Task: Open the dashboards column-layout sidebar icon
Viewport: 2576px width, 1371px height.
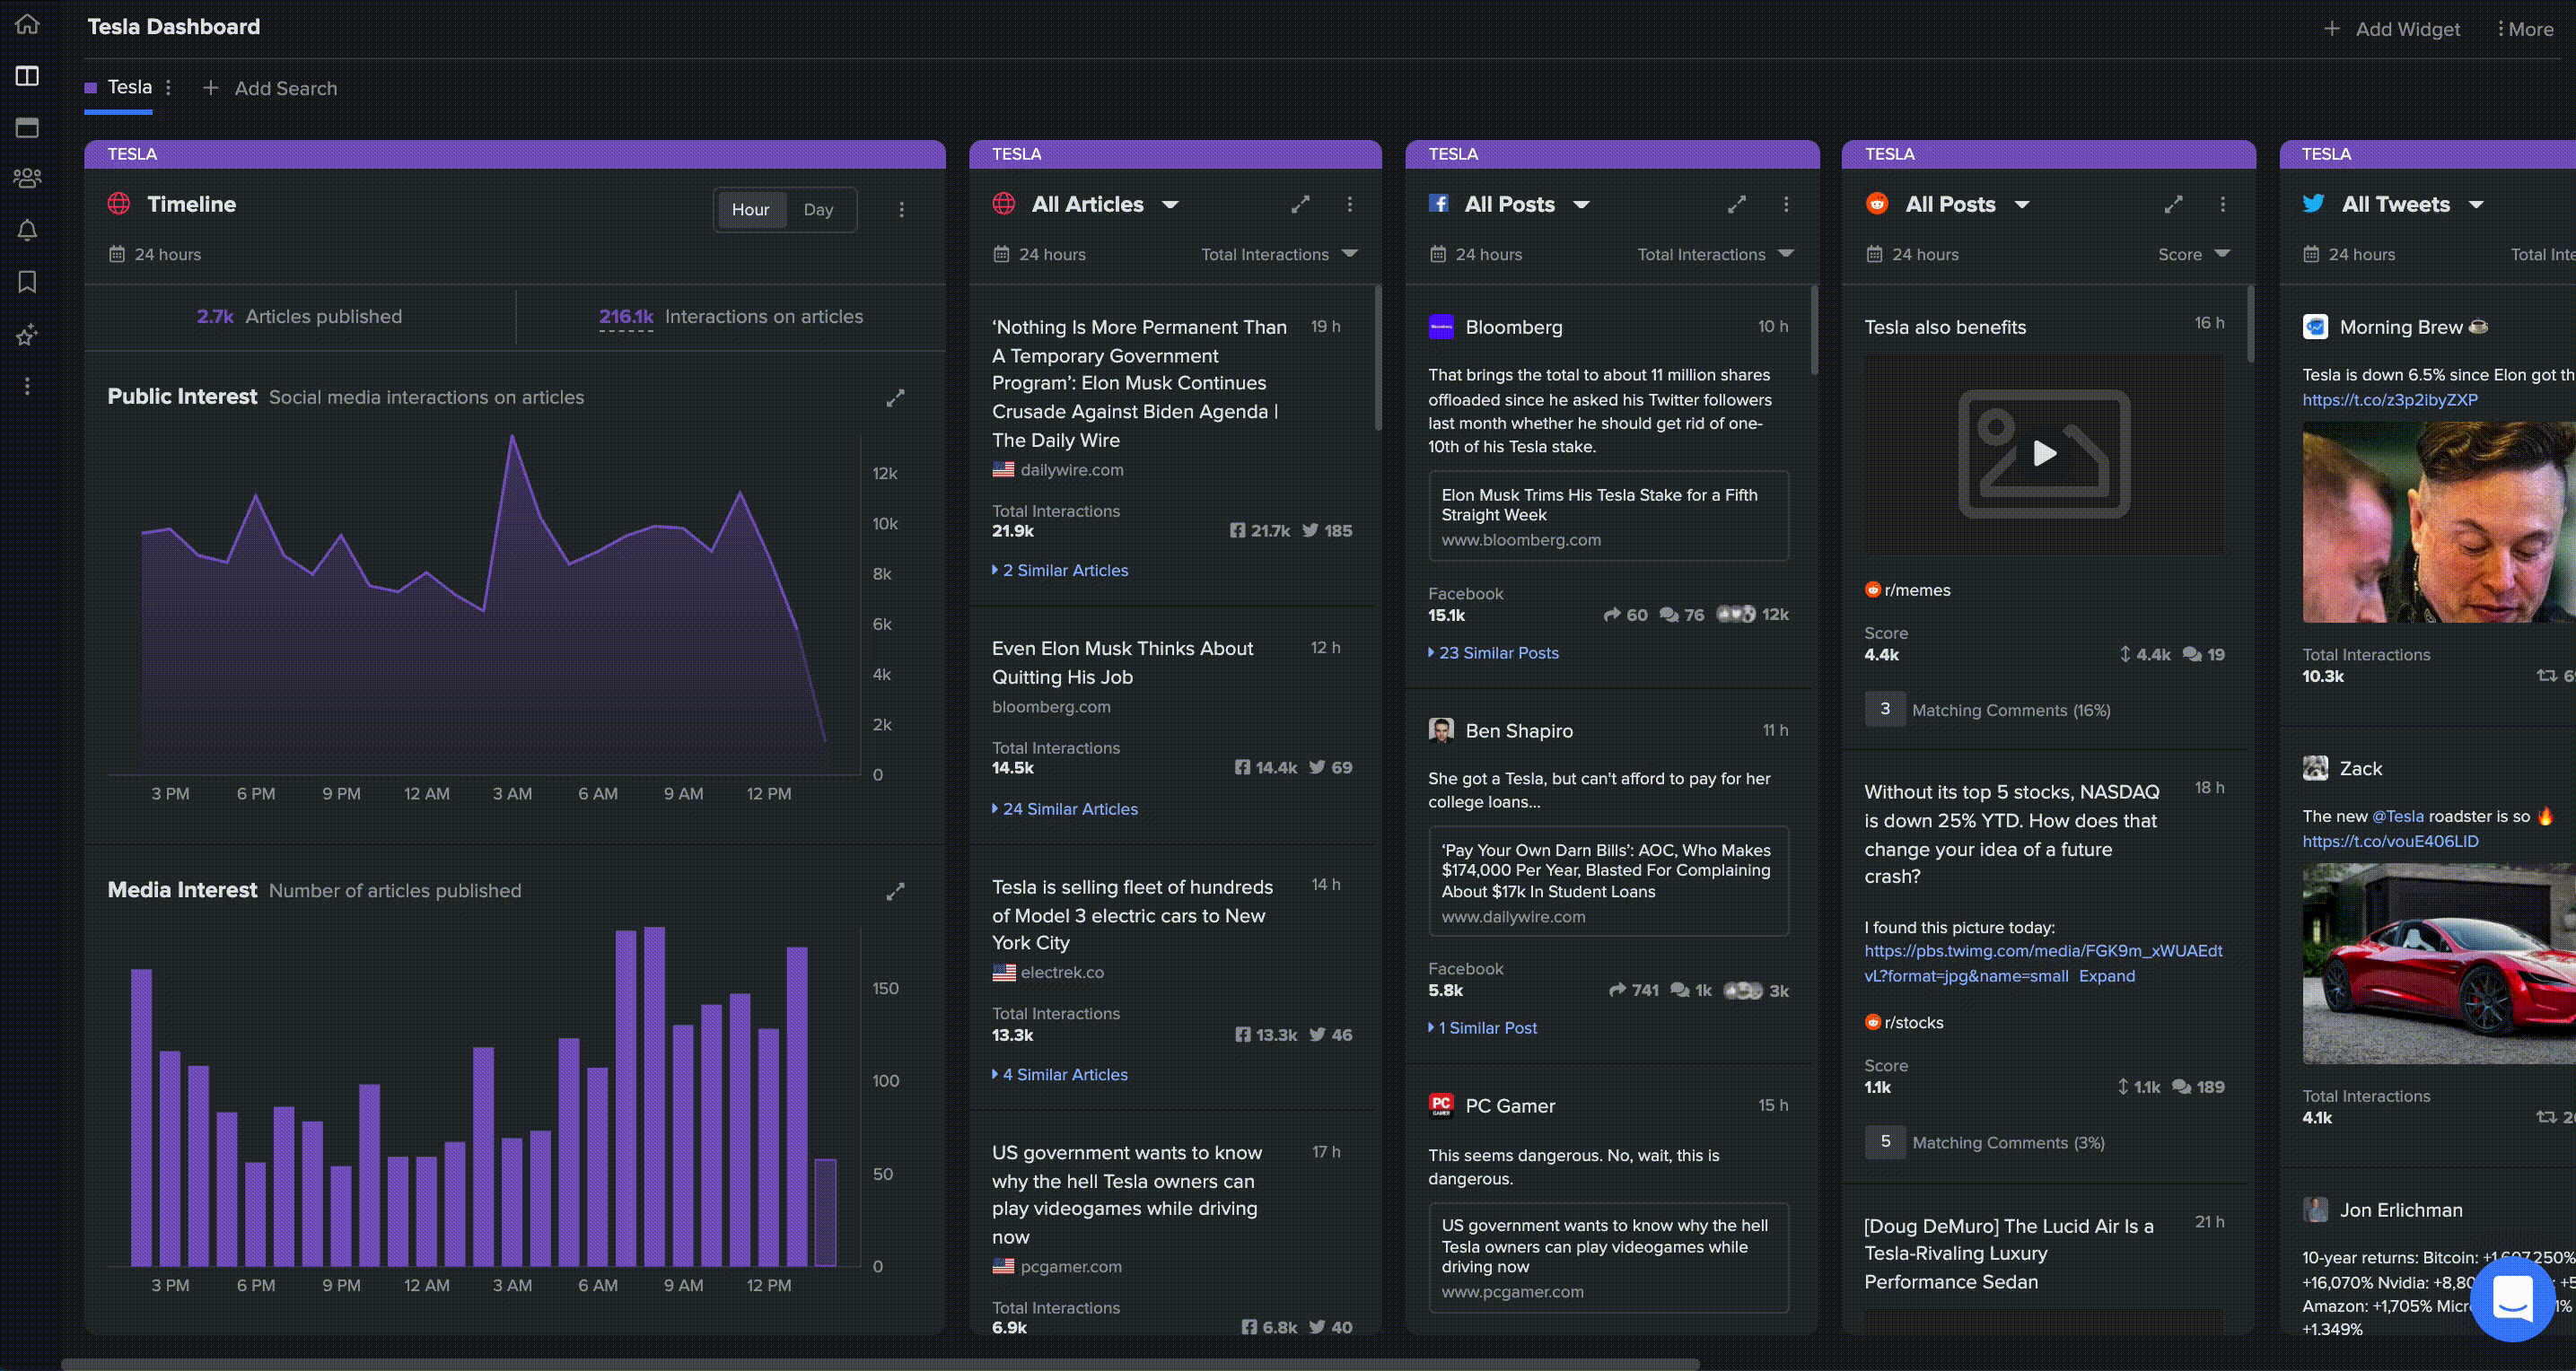Action: (x=27, y=76)
